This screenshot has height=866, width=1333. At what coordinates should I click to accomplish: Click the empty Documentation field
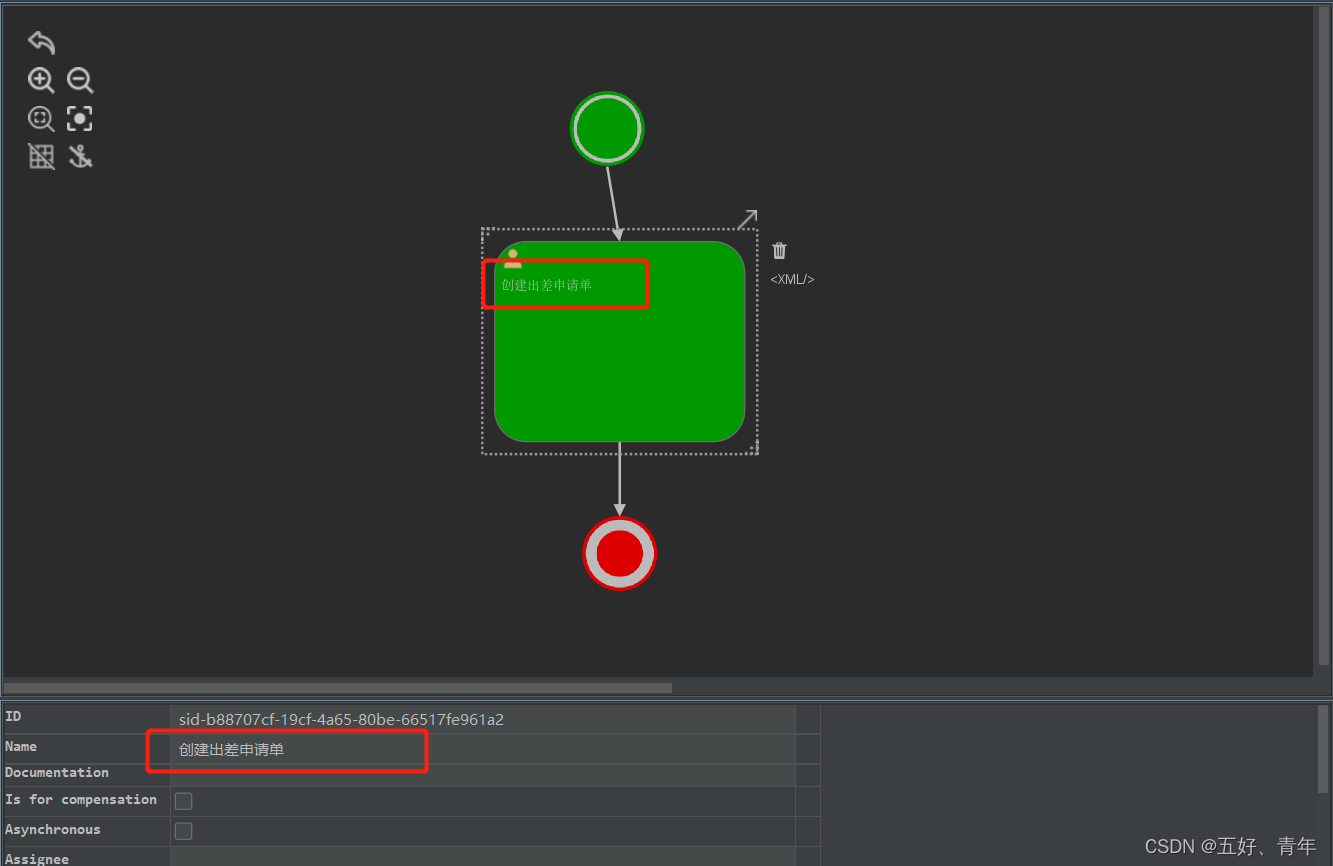pos(483,775)
